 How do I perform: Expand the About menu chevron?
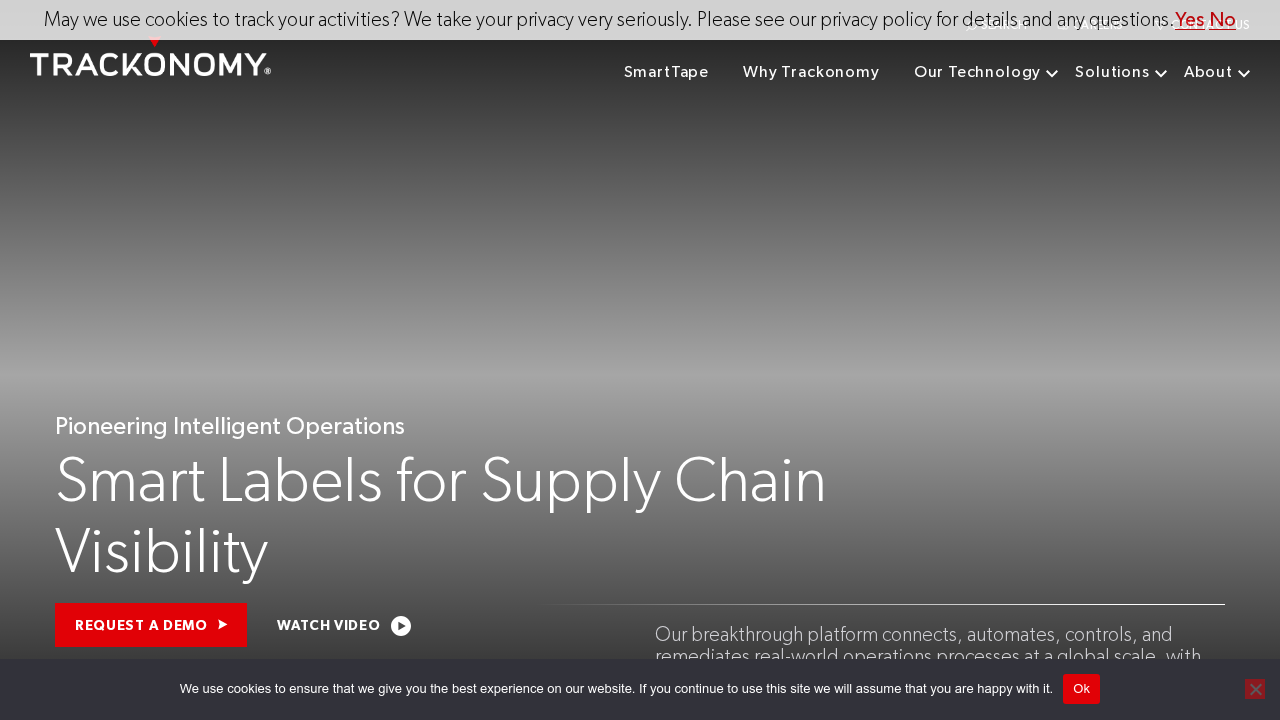coord(1244,73)
